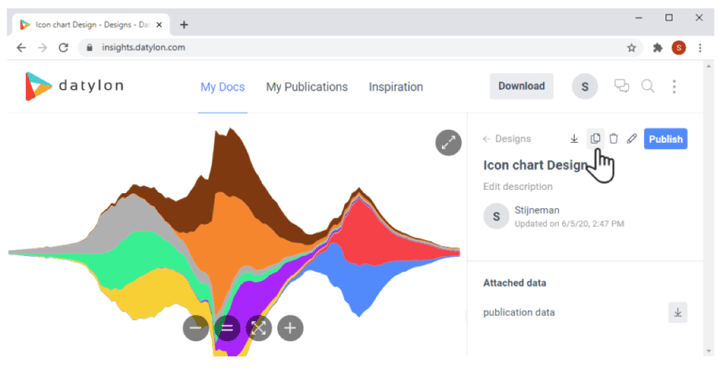Viewport: 720px width, 368px height.
Task: Open the Chrome browser menu dots
Action: coord(700,48)
